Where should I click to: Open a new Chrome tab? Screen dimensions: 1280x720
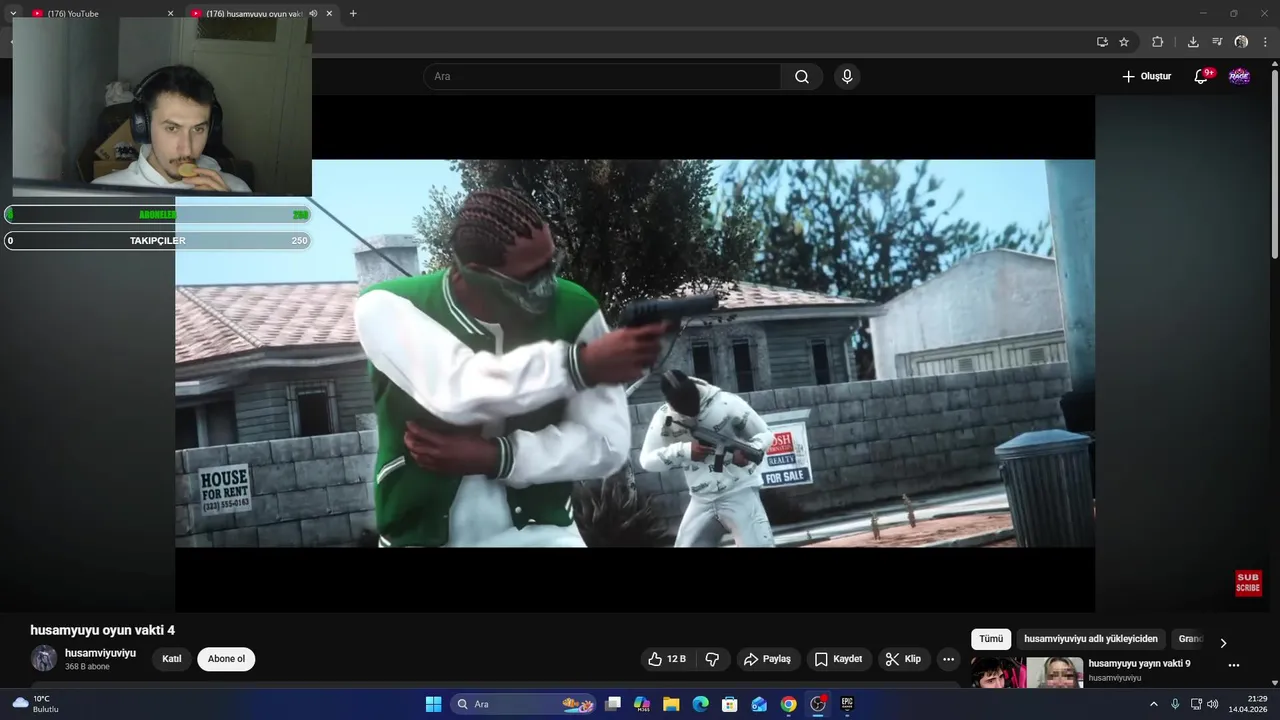[x=353, y=14]
